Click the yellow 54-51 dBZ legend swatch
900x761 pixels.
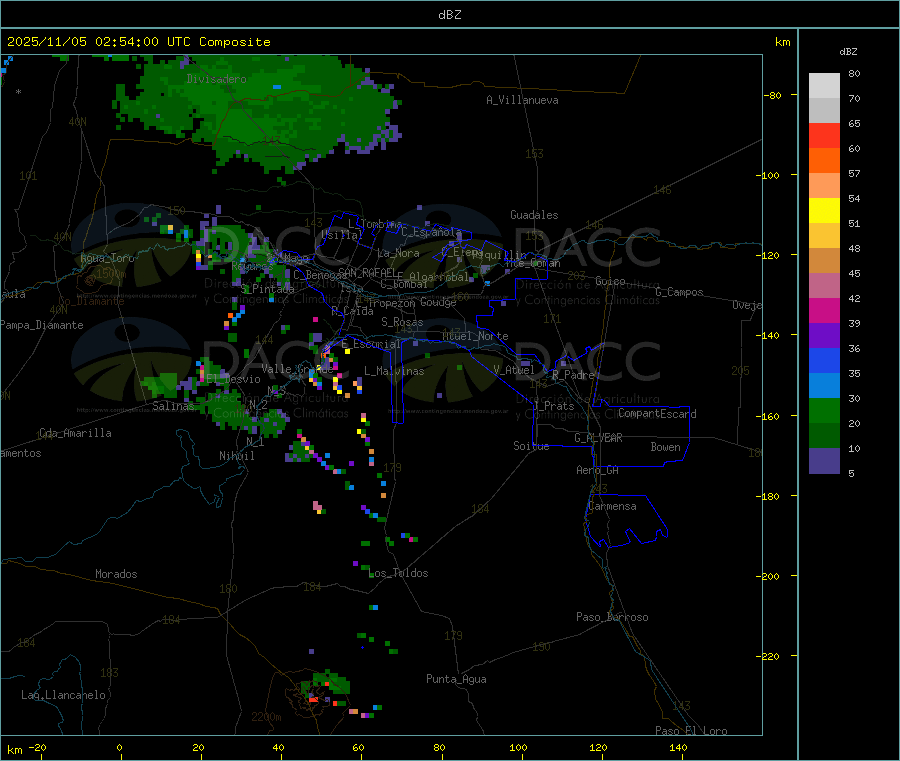[824, 211]
